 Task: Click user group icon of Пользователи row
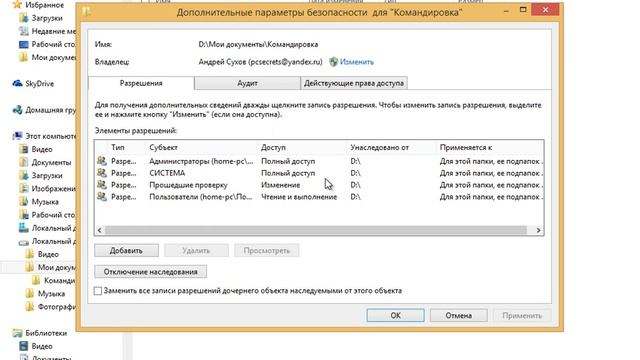click(x=102, y=196)
